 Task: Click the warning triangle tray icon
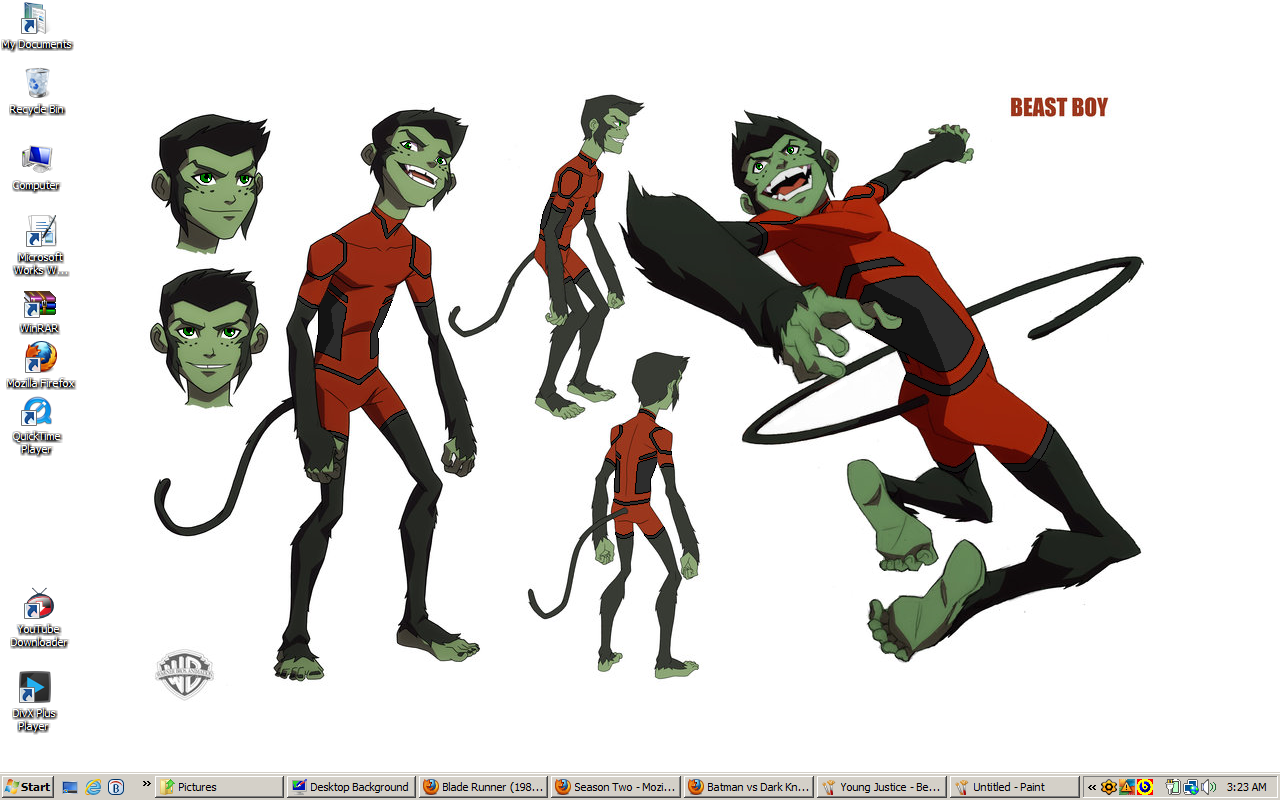click(1127, 787)
